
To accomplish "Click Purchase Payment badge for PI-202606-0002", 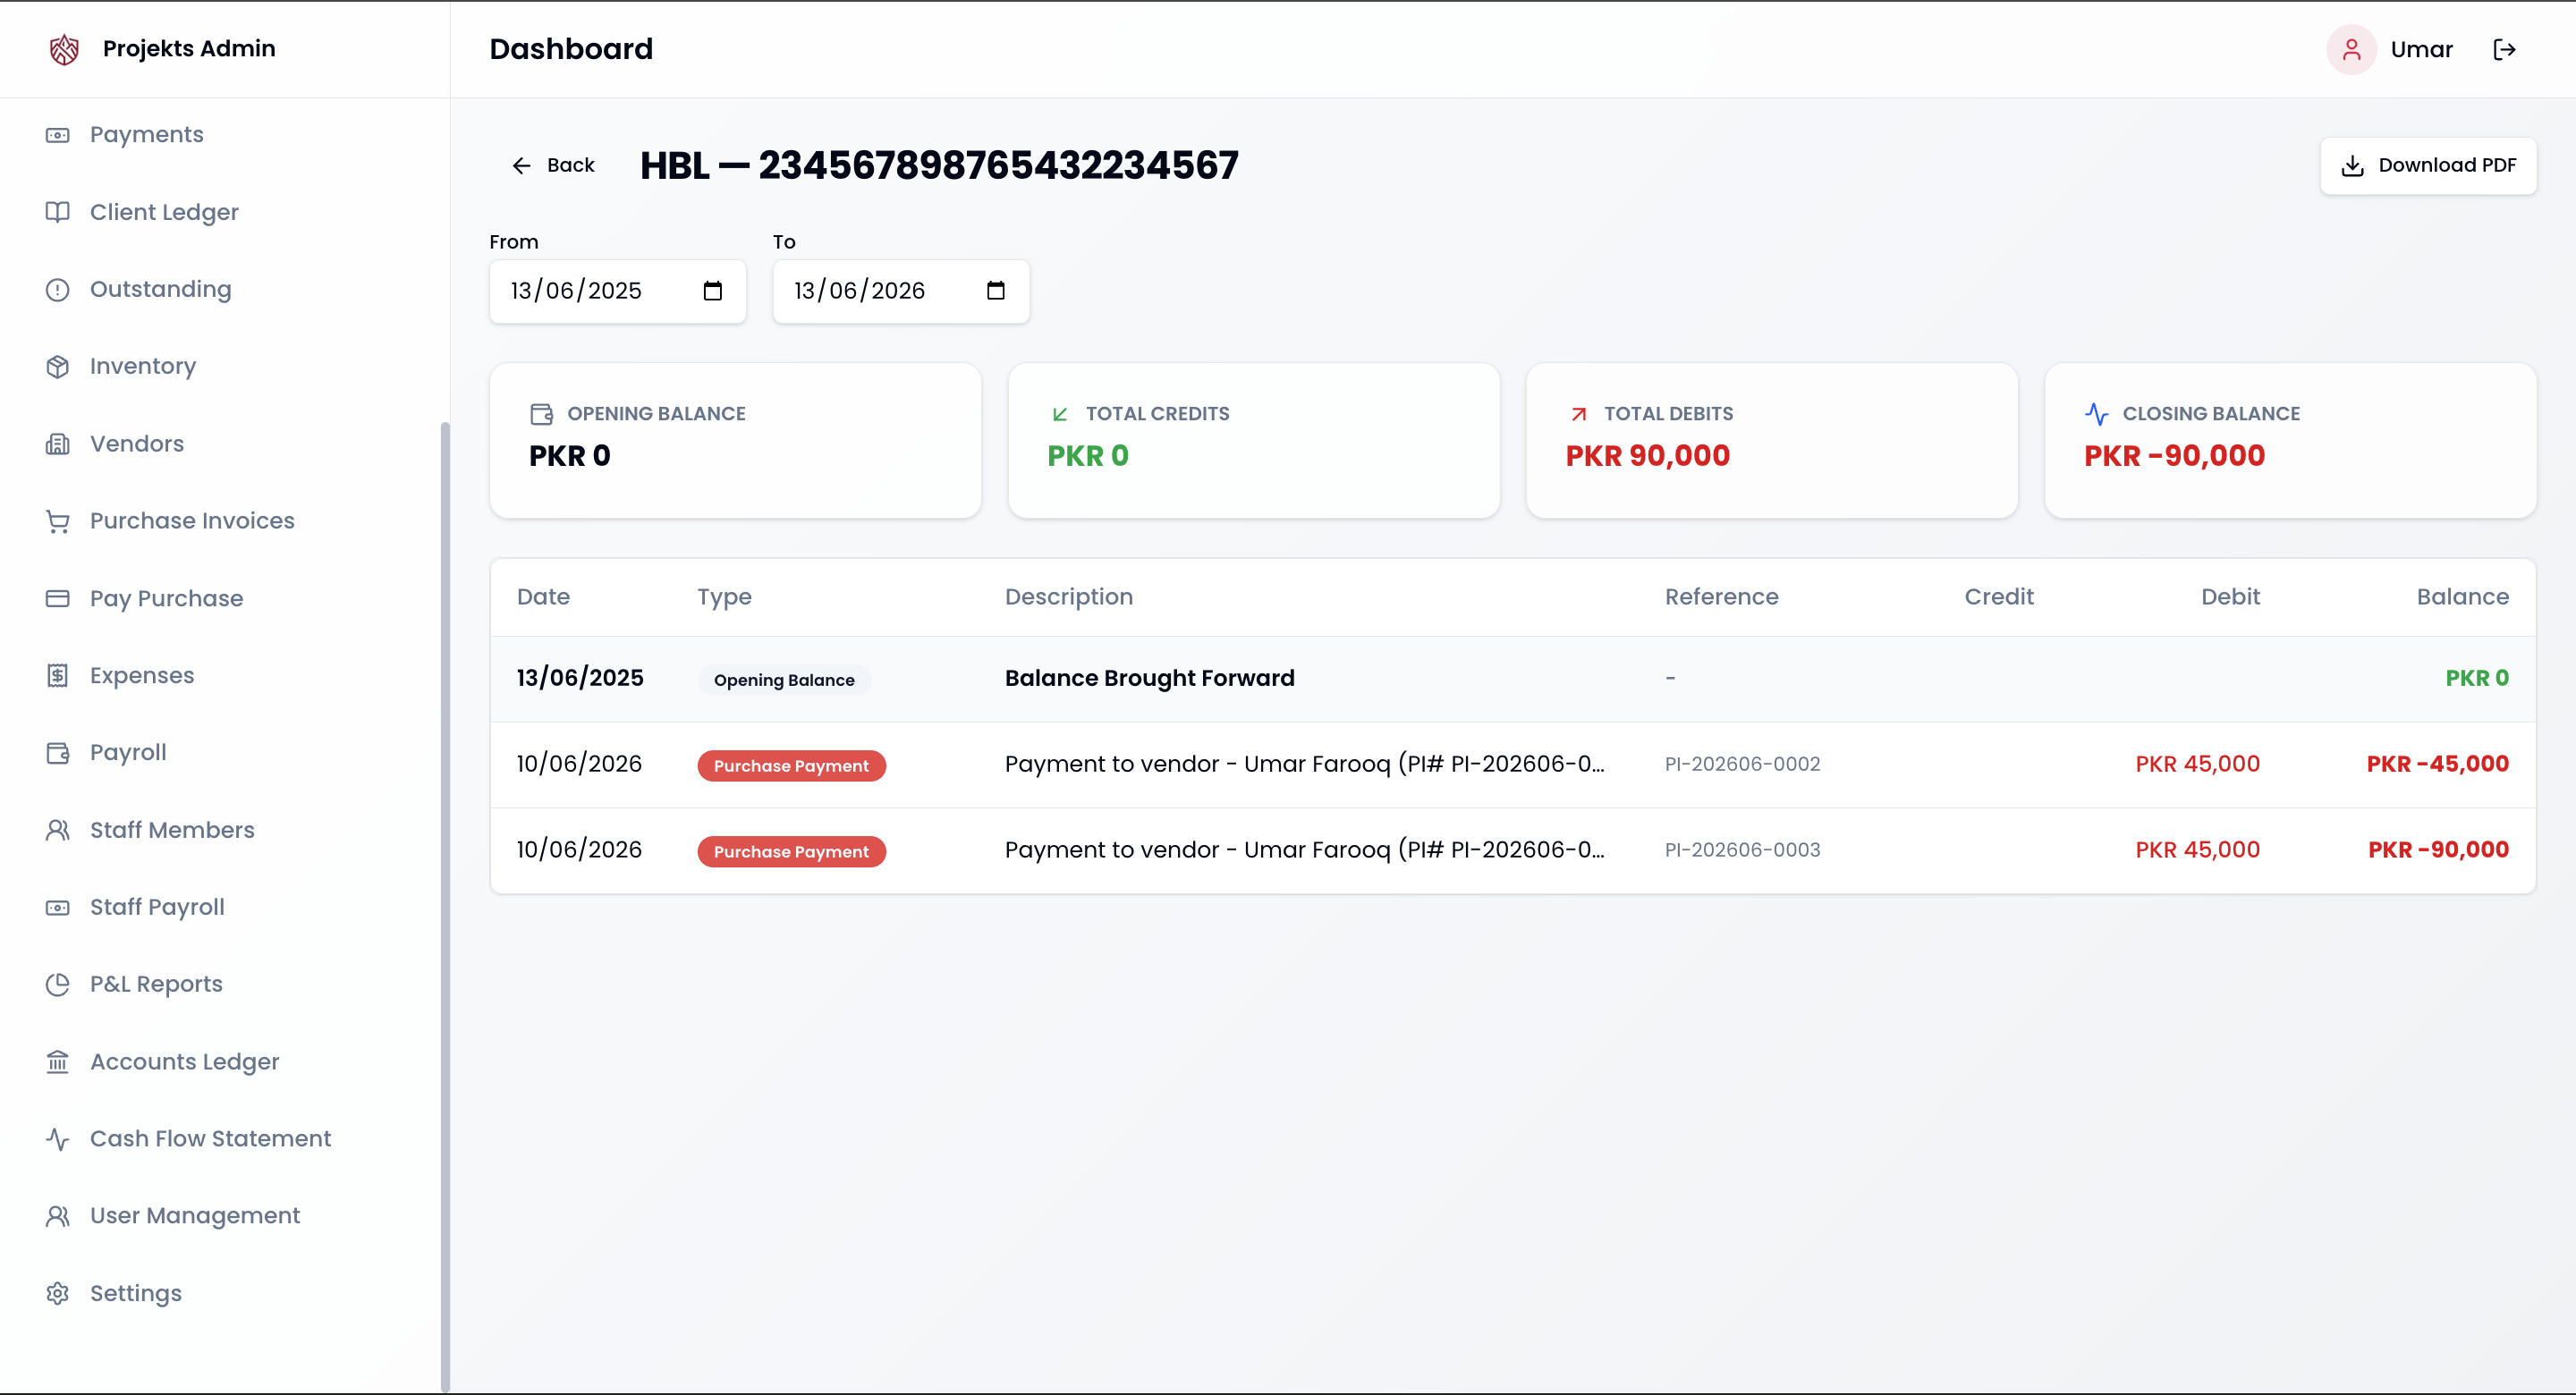I will tap(791, 765).
